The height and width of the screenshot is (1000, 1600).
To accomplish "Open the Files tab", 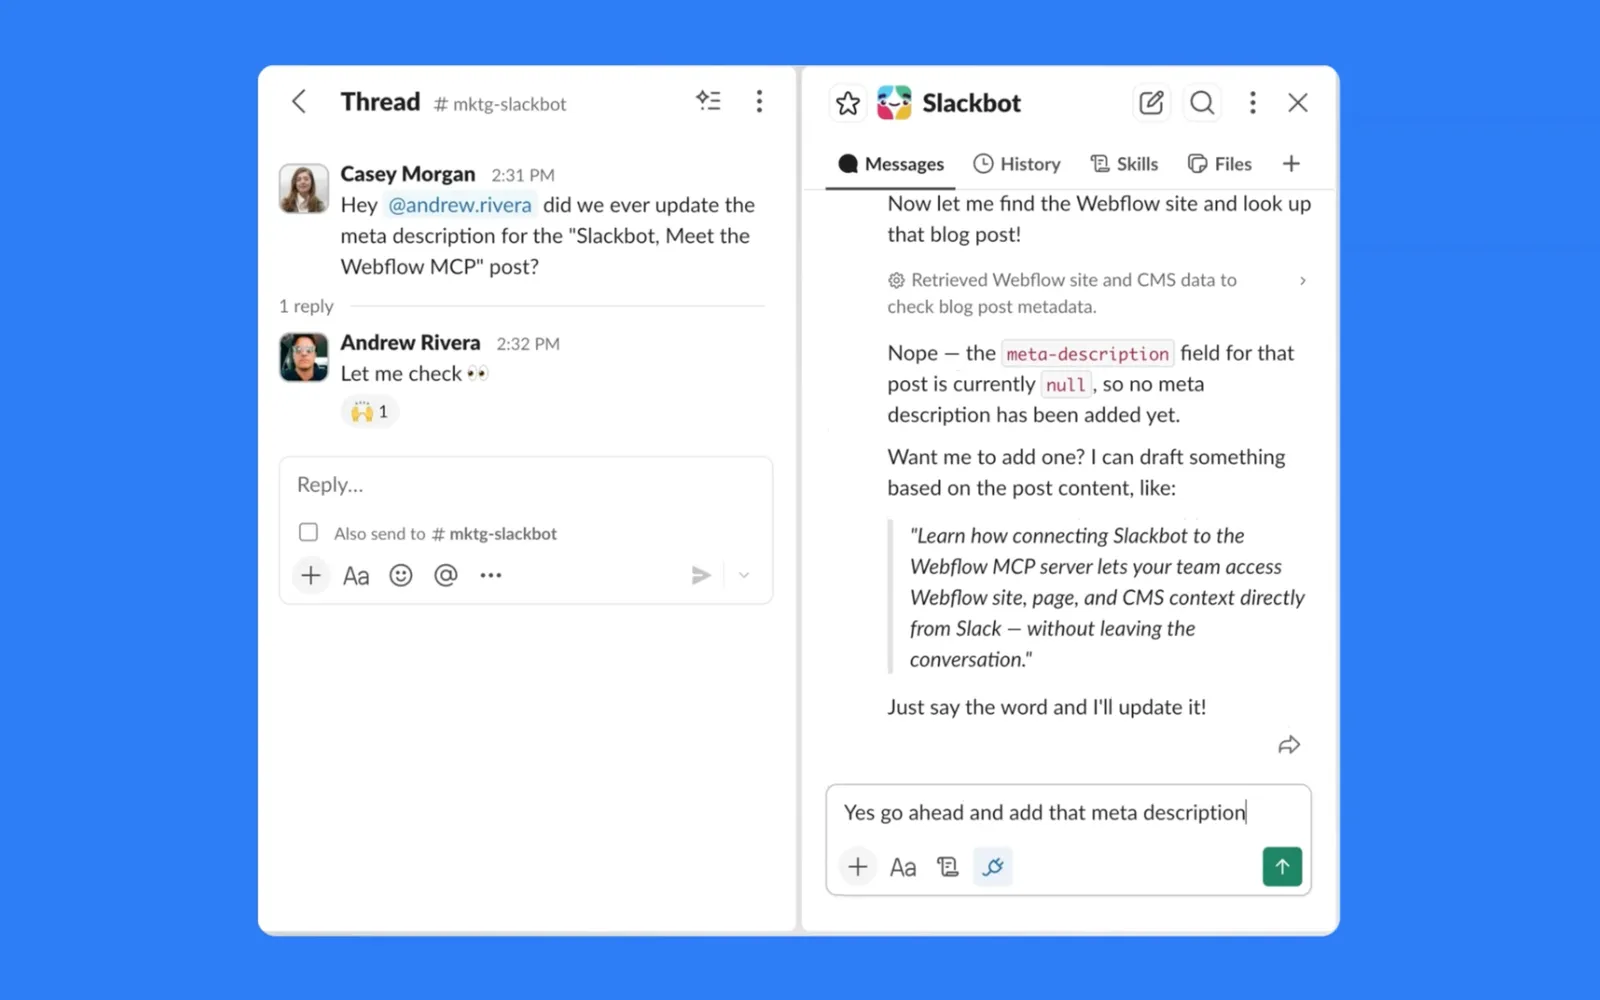I will click(1220, 164).
